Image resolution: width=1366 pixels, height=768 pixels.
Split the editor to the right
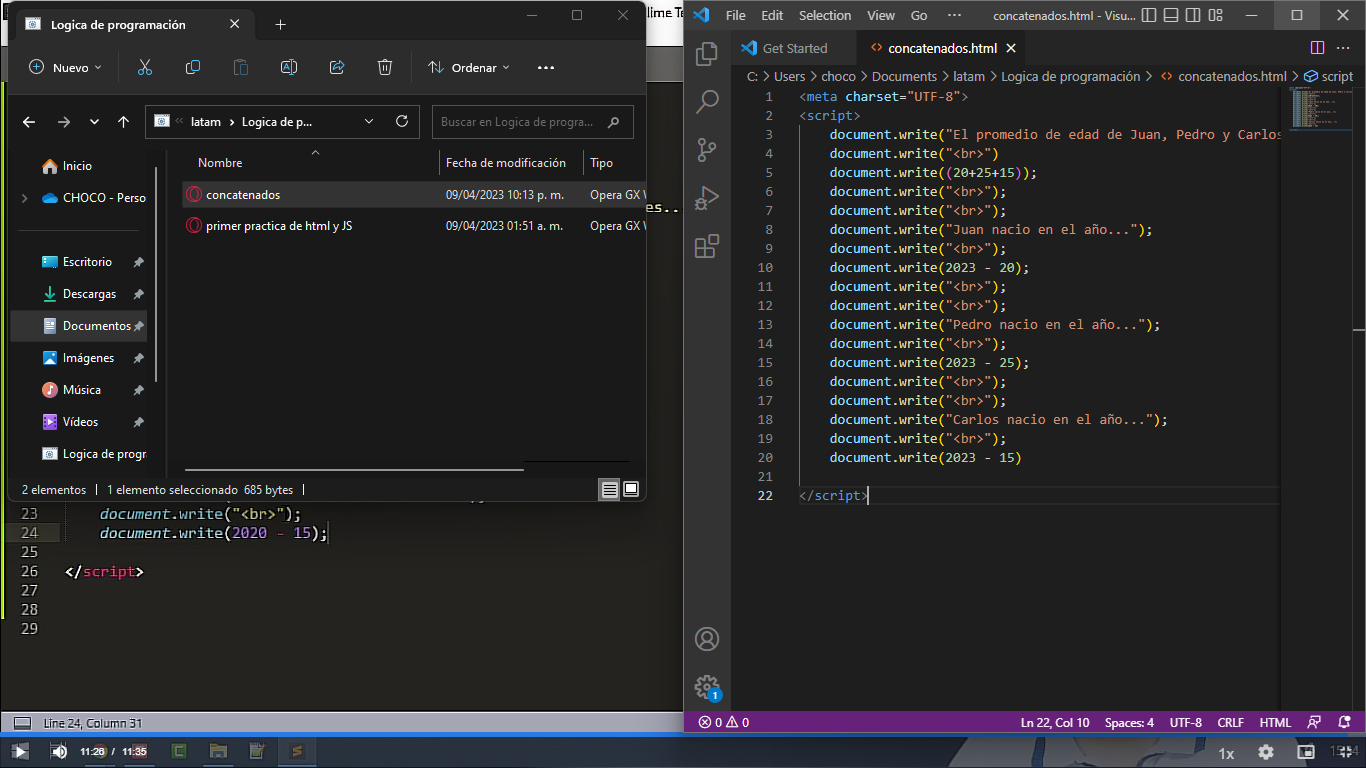click(1317, 48)
